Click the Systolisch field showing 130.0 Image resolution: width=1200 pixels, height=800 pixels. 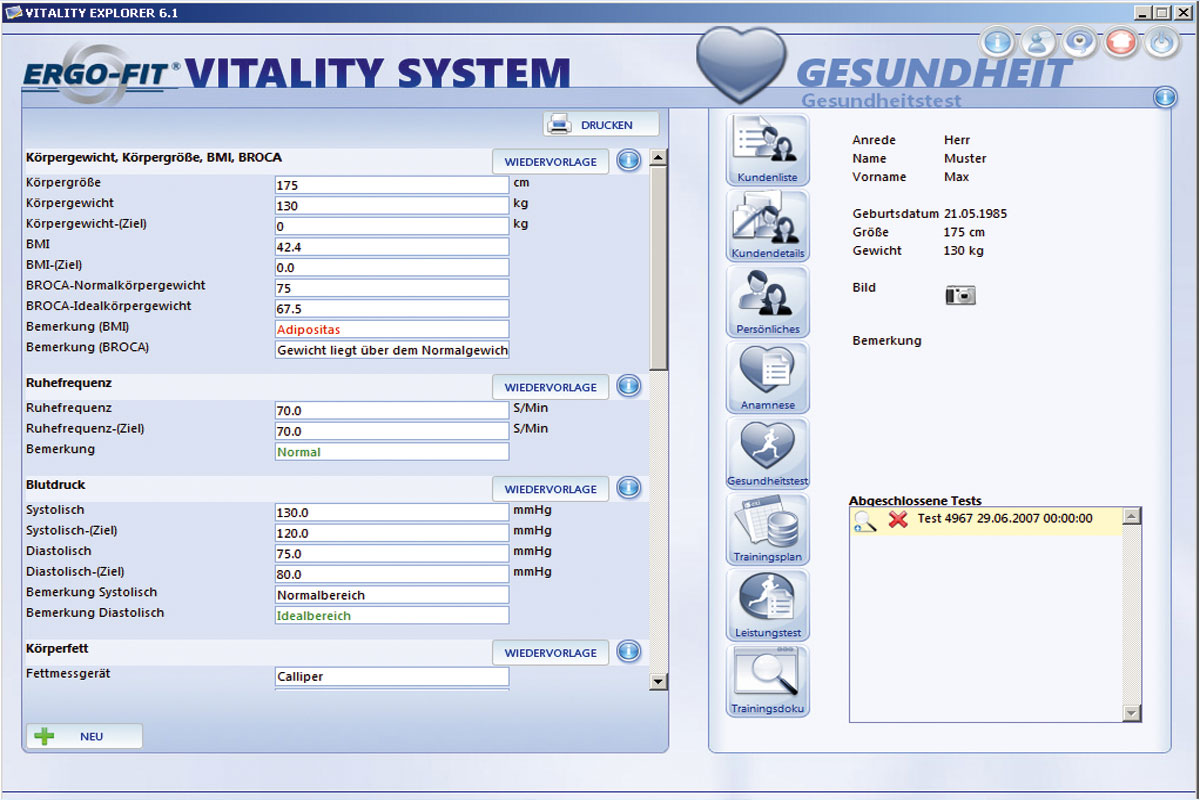392,513
